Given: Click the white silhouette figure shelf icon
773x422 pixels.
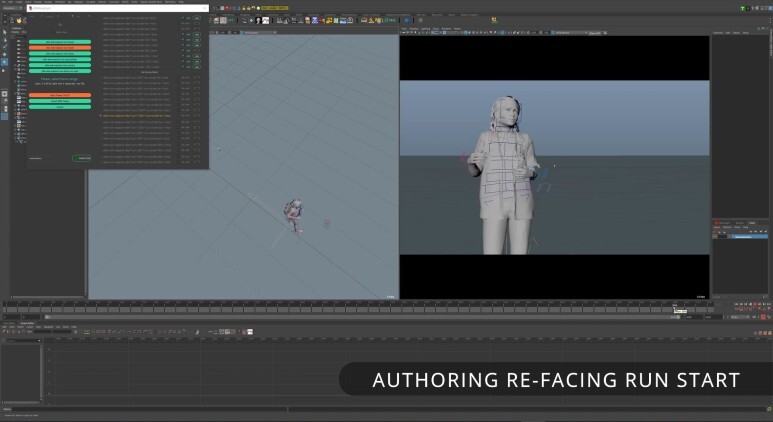Looking at the screenshot, I should [x=258, y=20].
